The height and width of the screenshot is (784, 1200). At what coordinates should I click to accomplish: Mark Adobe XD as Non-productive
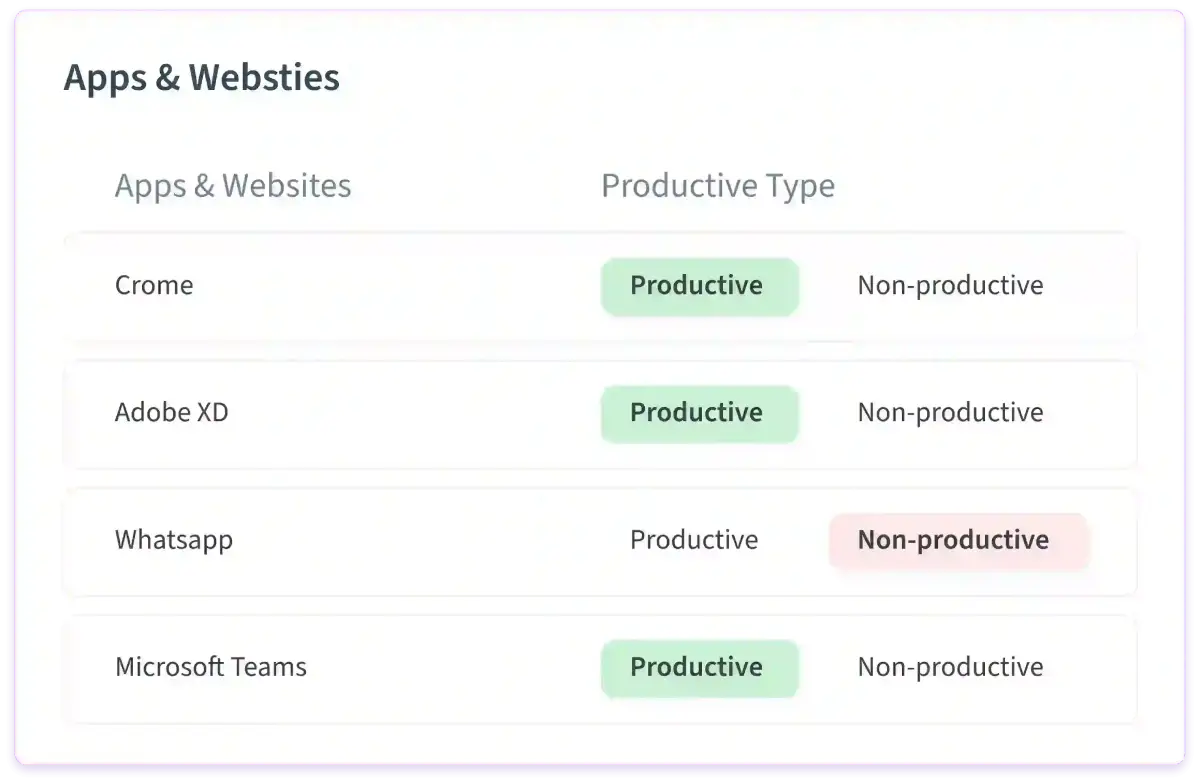(x=950, y=413)
